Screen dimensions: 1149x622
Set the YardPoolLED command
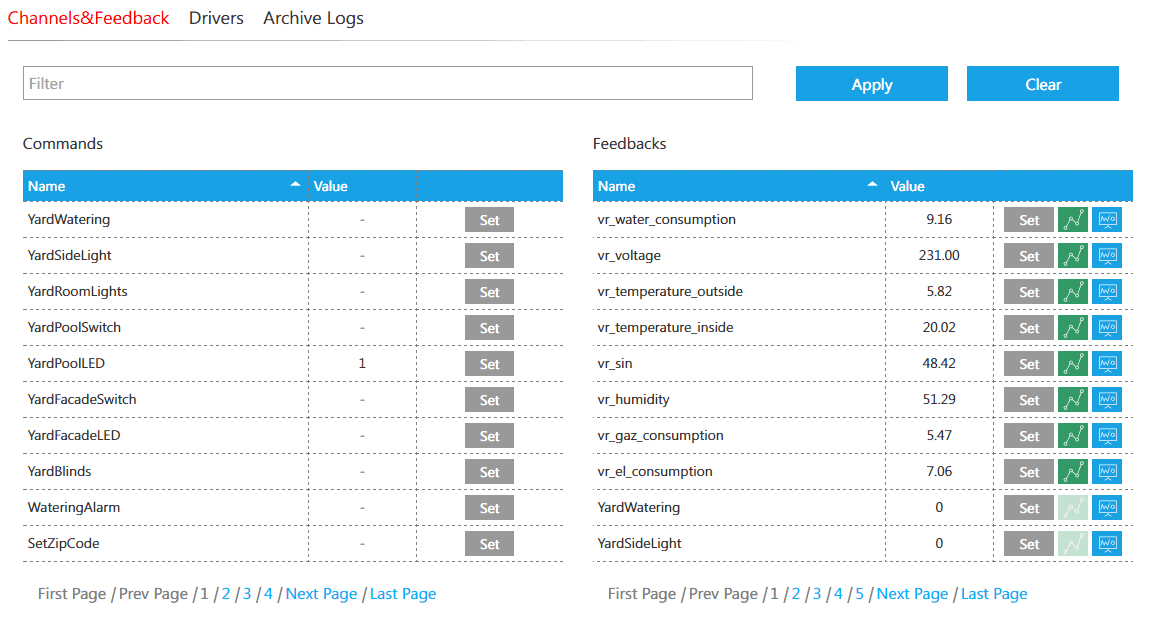(x=489, y=364)
